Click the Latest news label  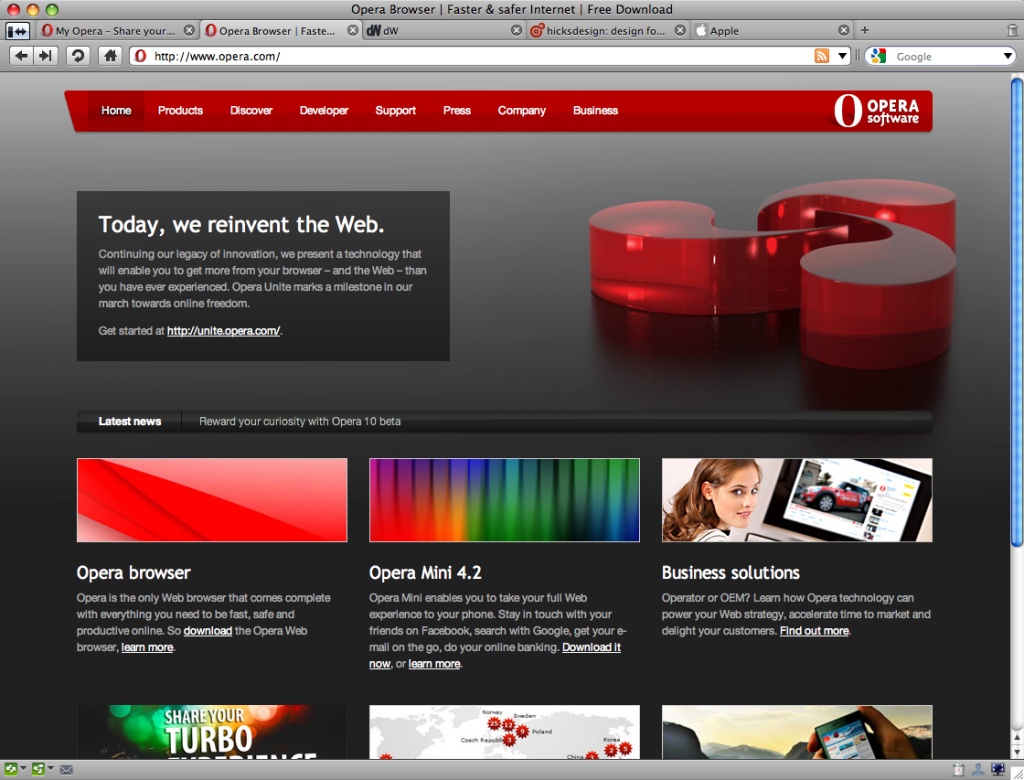[130, 421]
